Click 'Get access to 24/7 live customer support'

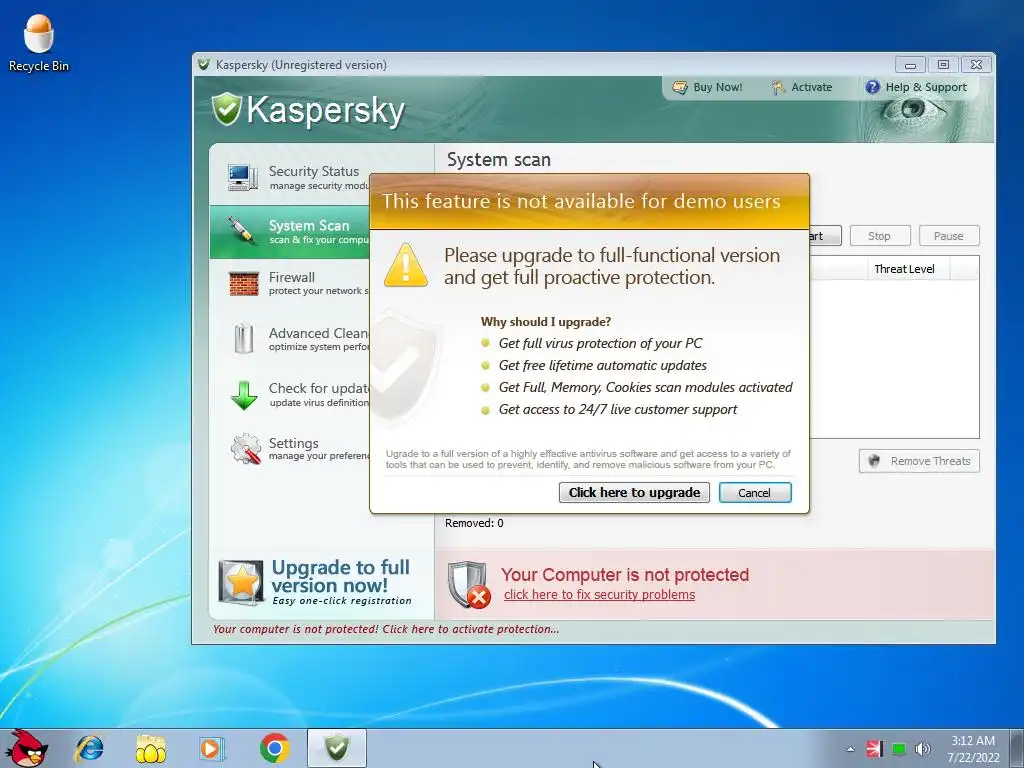618,409
